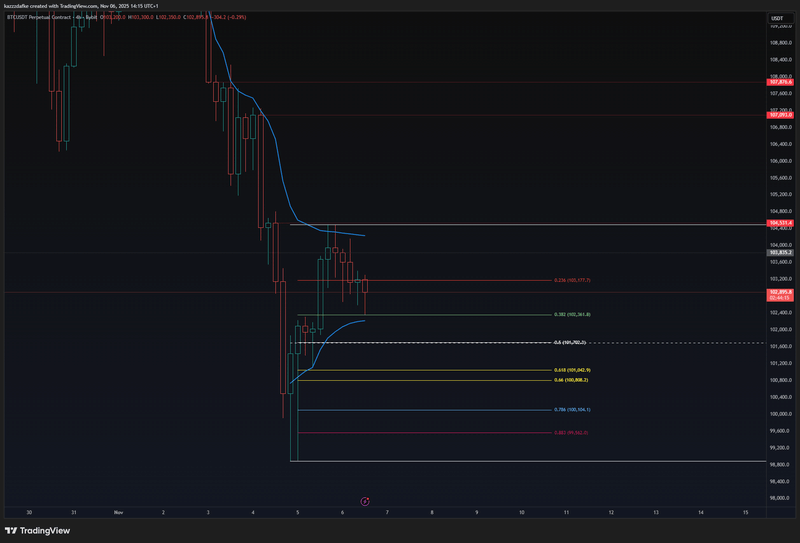The height and width of the screenshot is (543, 800).
Task: Click the red 107,876.6 price label
Action: click(781, 82)
